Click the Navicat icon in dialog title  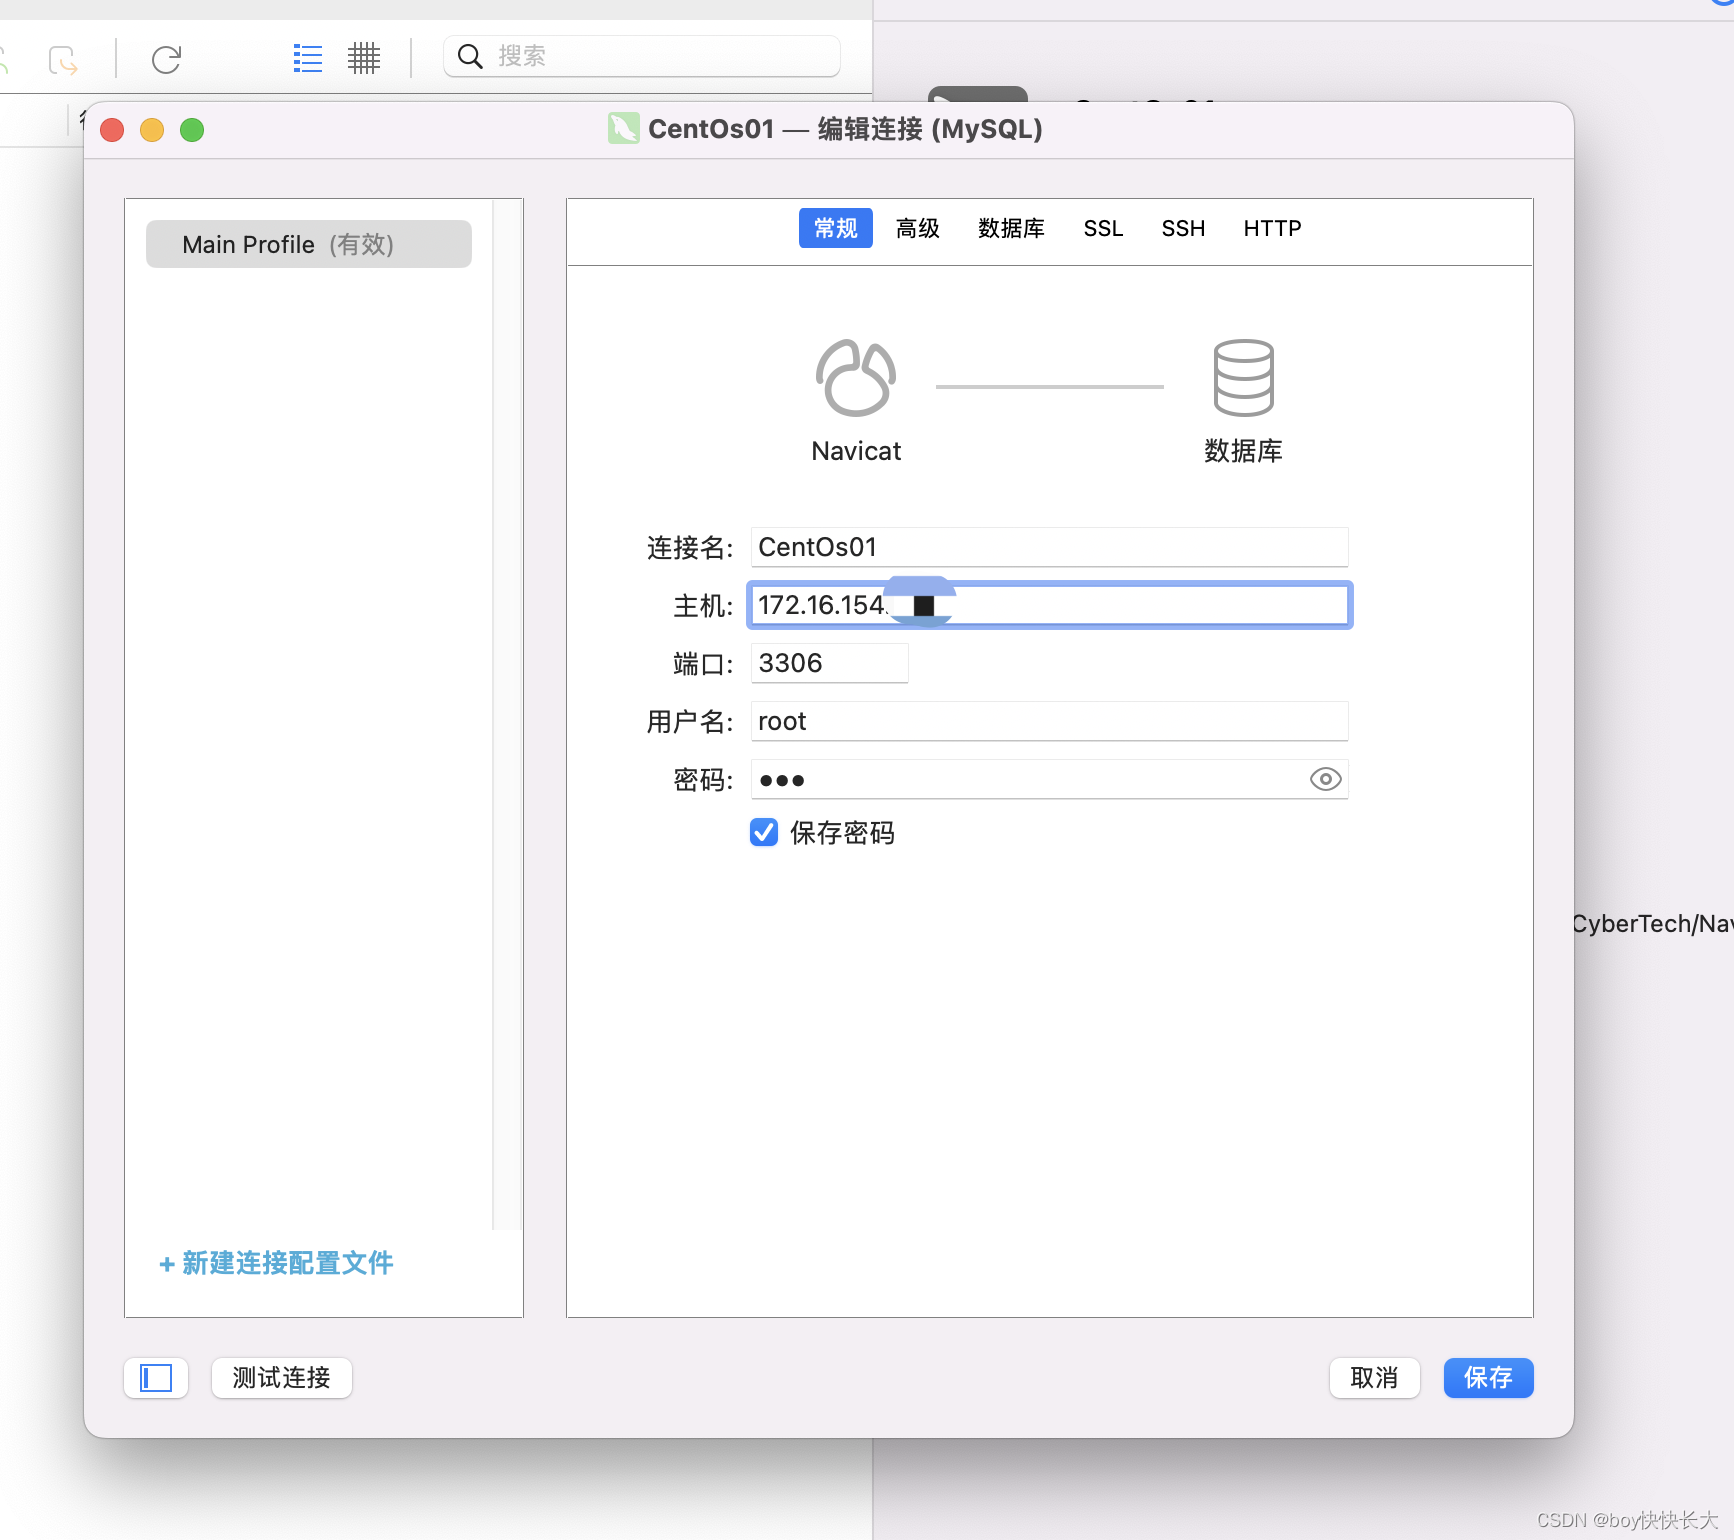pos(623,129)
